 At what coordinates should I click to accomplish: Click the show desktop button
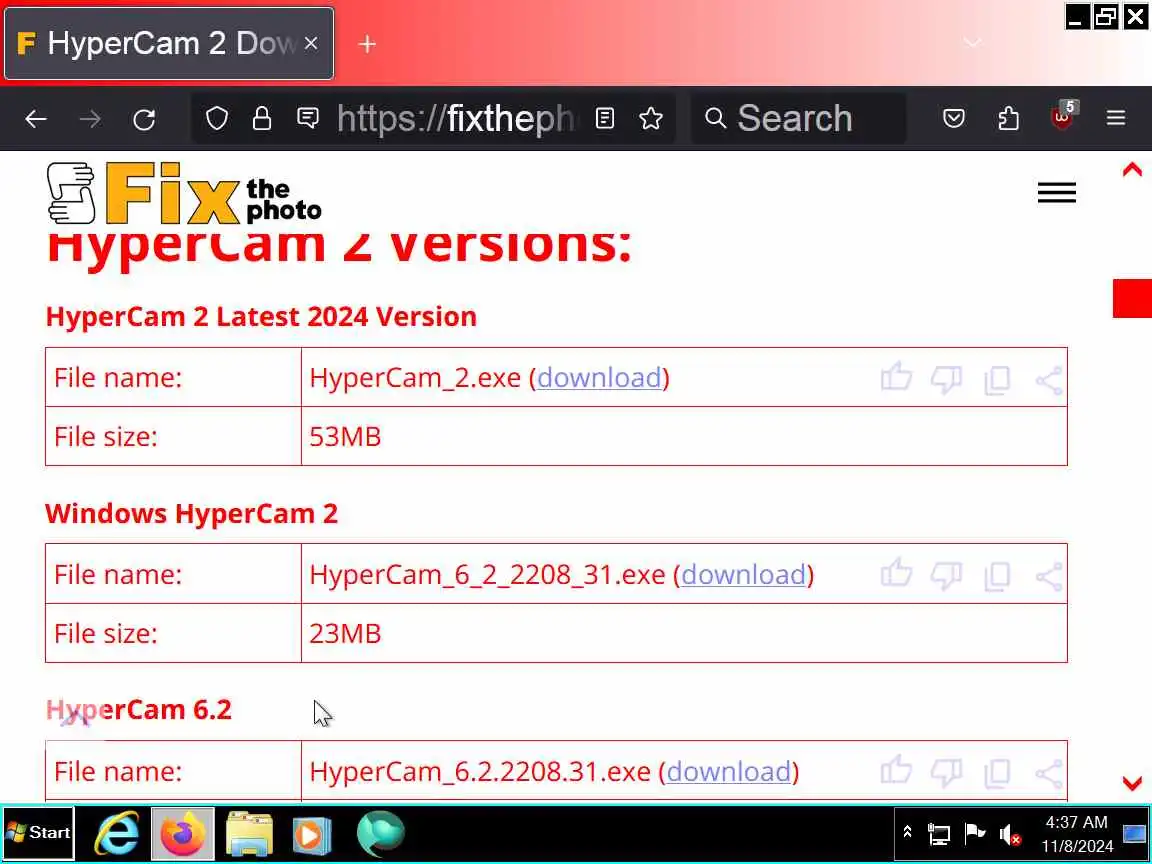tap(1134, 834)
